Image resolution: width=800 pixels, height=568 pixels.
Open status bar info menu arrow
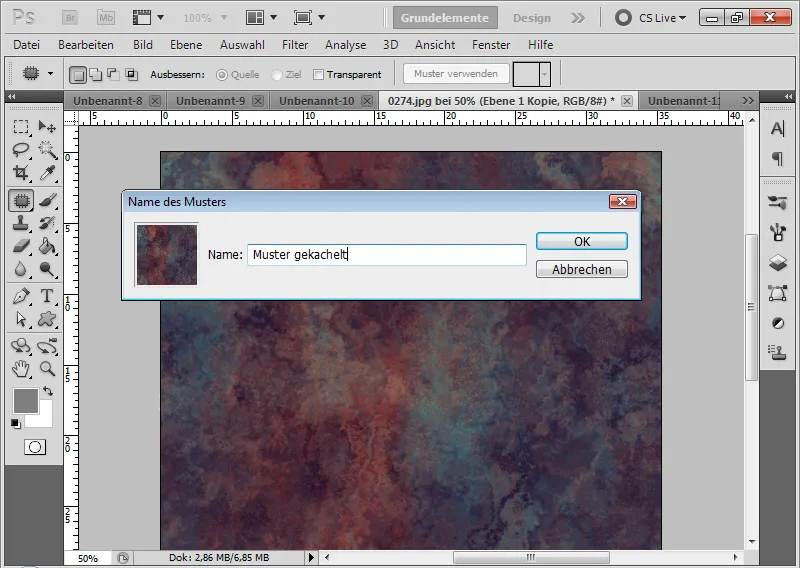[311, 557]
